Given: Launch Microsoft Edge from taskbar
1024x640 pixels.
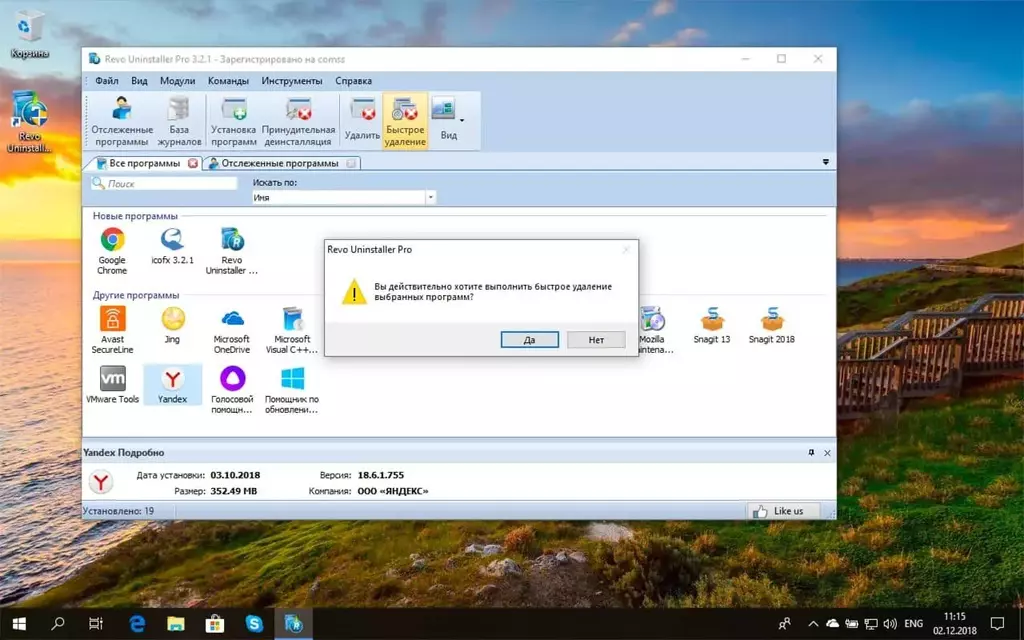Looking at the screenshot, I should [136, 624].
